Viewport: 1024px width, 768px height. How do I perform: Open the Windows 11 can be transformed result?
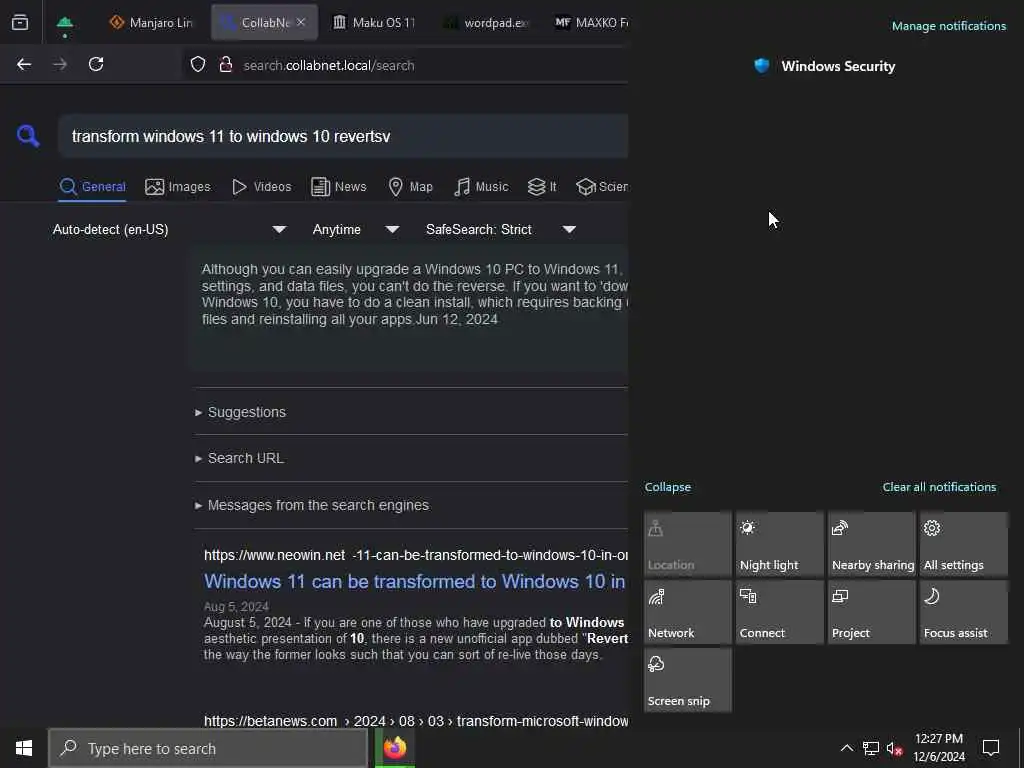(x=415, y=581)
